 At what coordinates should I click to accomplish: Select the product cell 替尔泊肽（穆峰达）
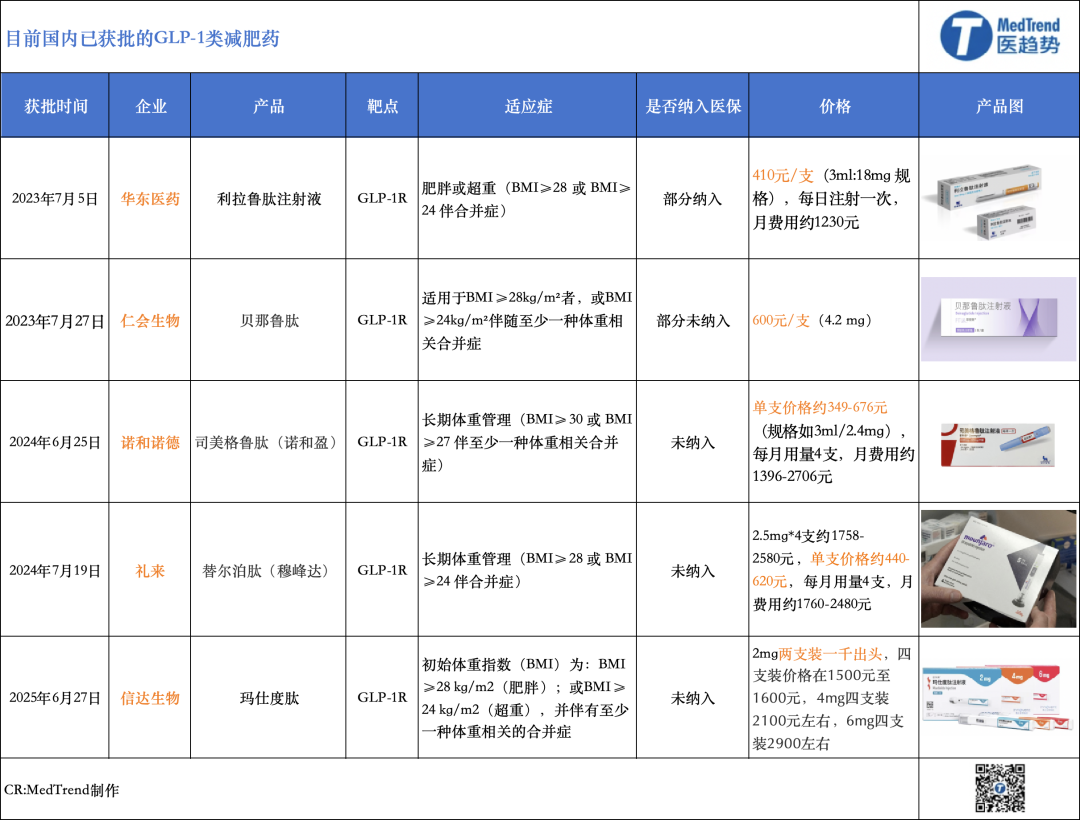click(x=269, y=571)
